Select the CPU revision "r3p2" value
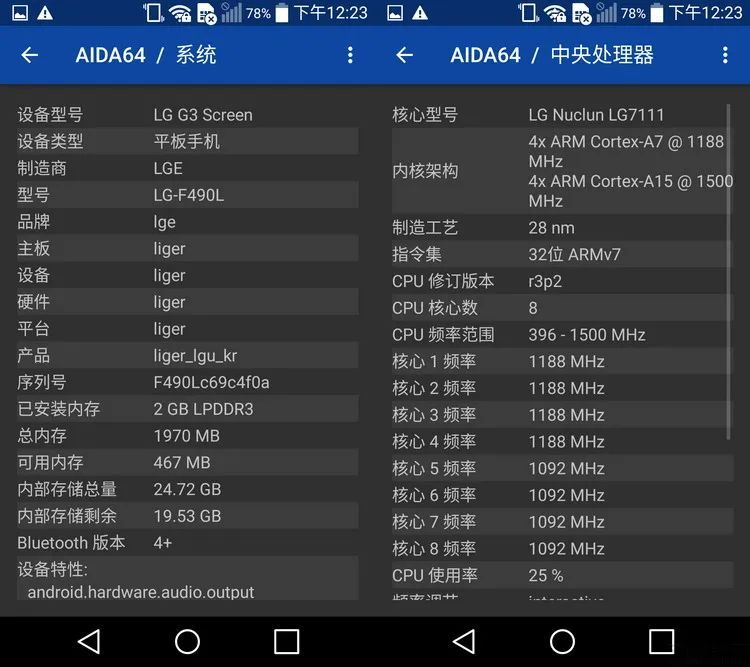The width and height of the screenshot is (750, 667). pos(545,281)
